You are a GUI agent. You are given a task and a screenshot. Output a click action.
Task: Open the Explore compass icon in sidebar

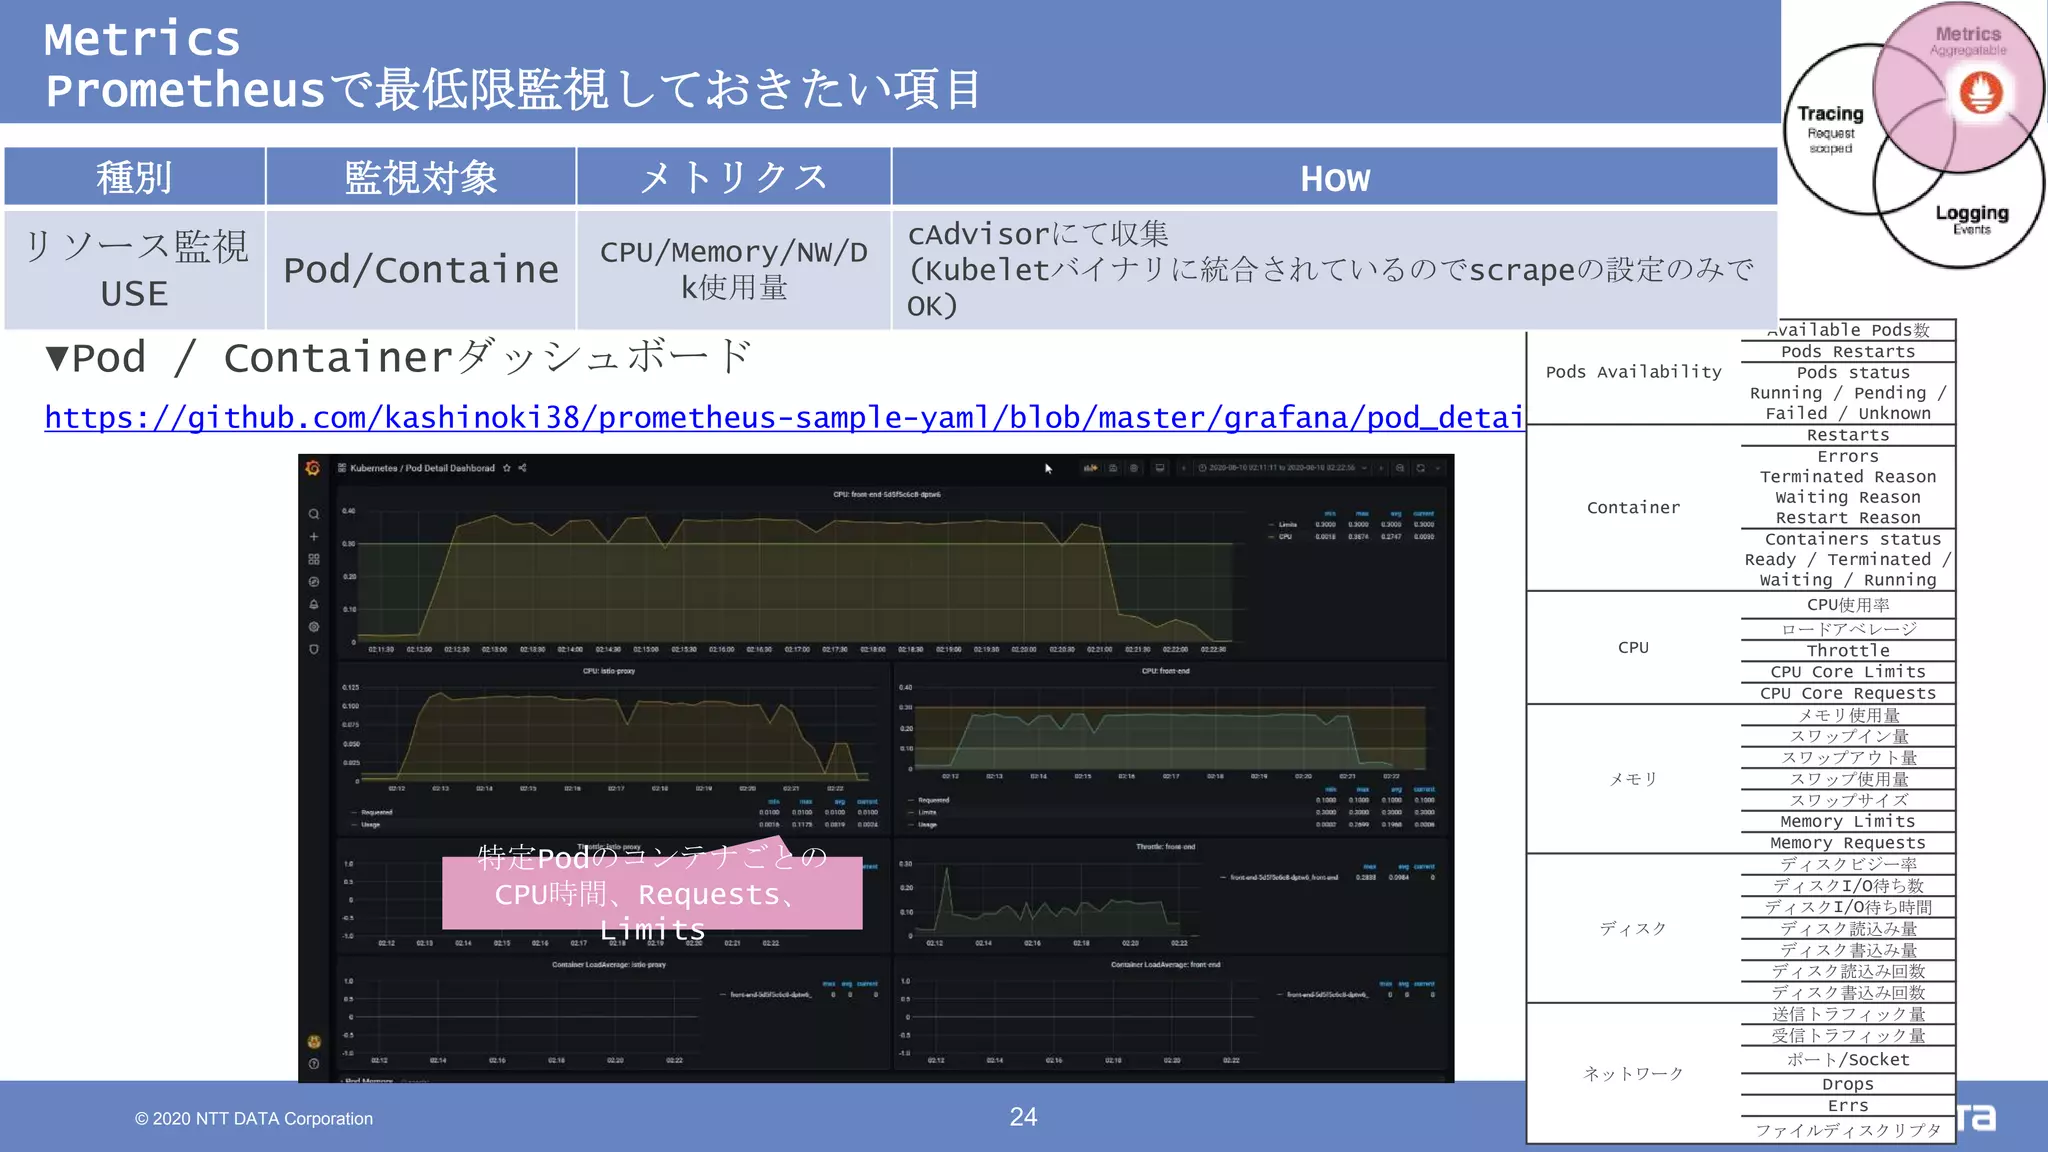(x=314, y=582)
